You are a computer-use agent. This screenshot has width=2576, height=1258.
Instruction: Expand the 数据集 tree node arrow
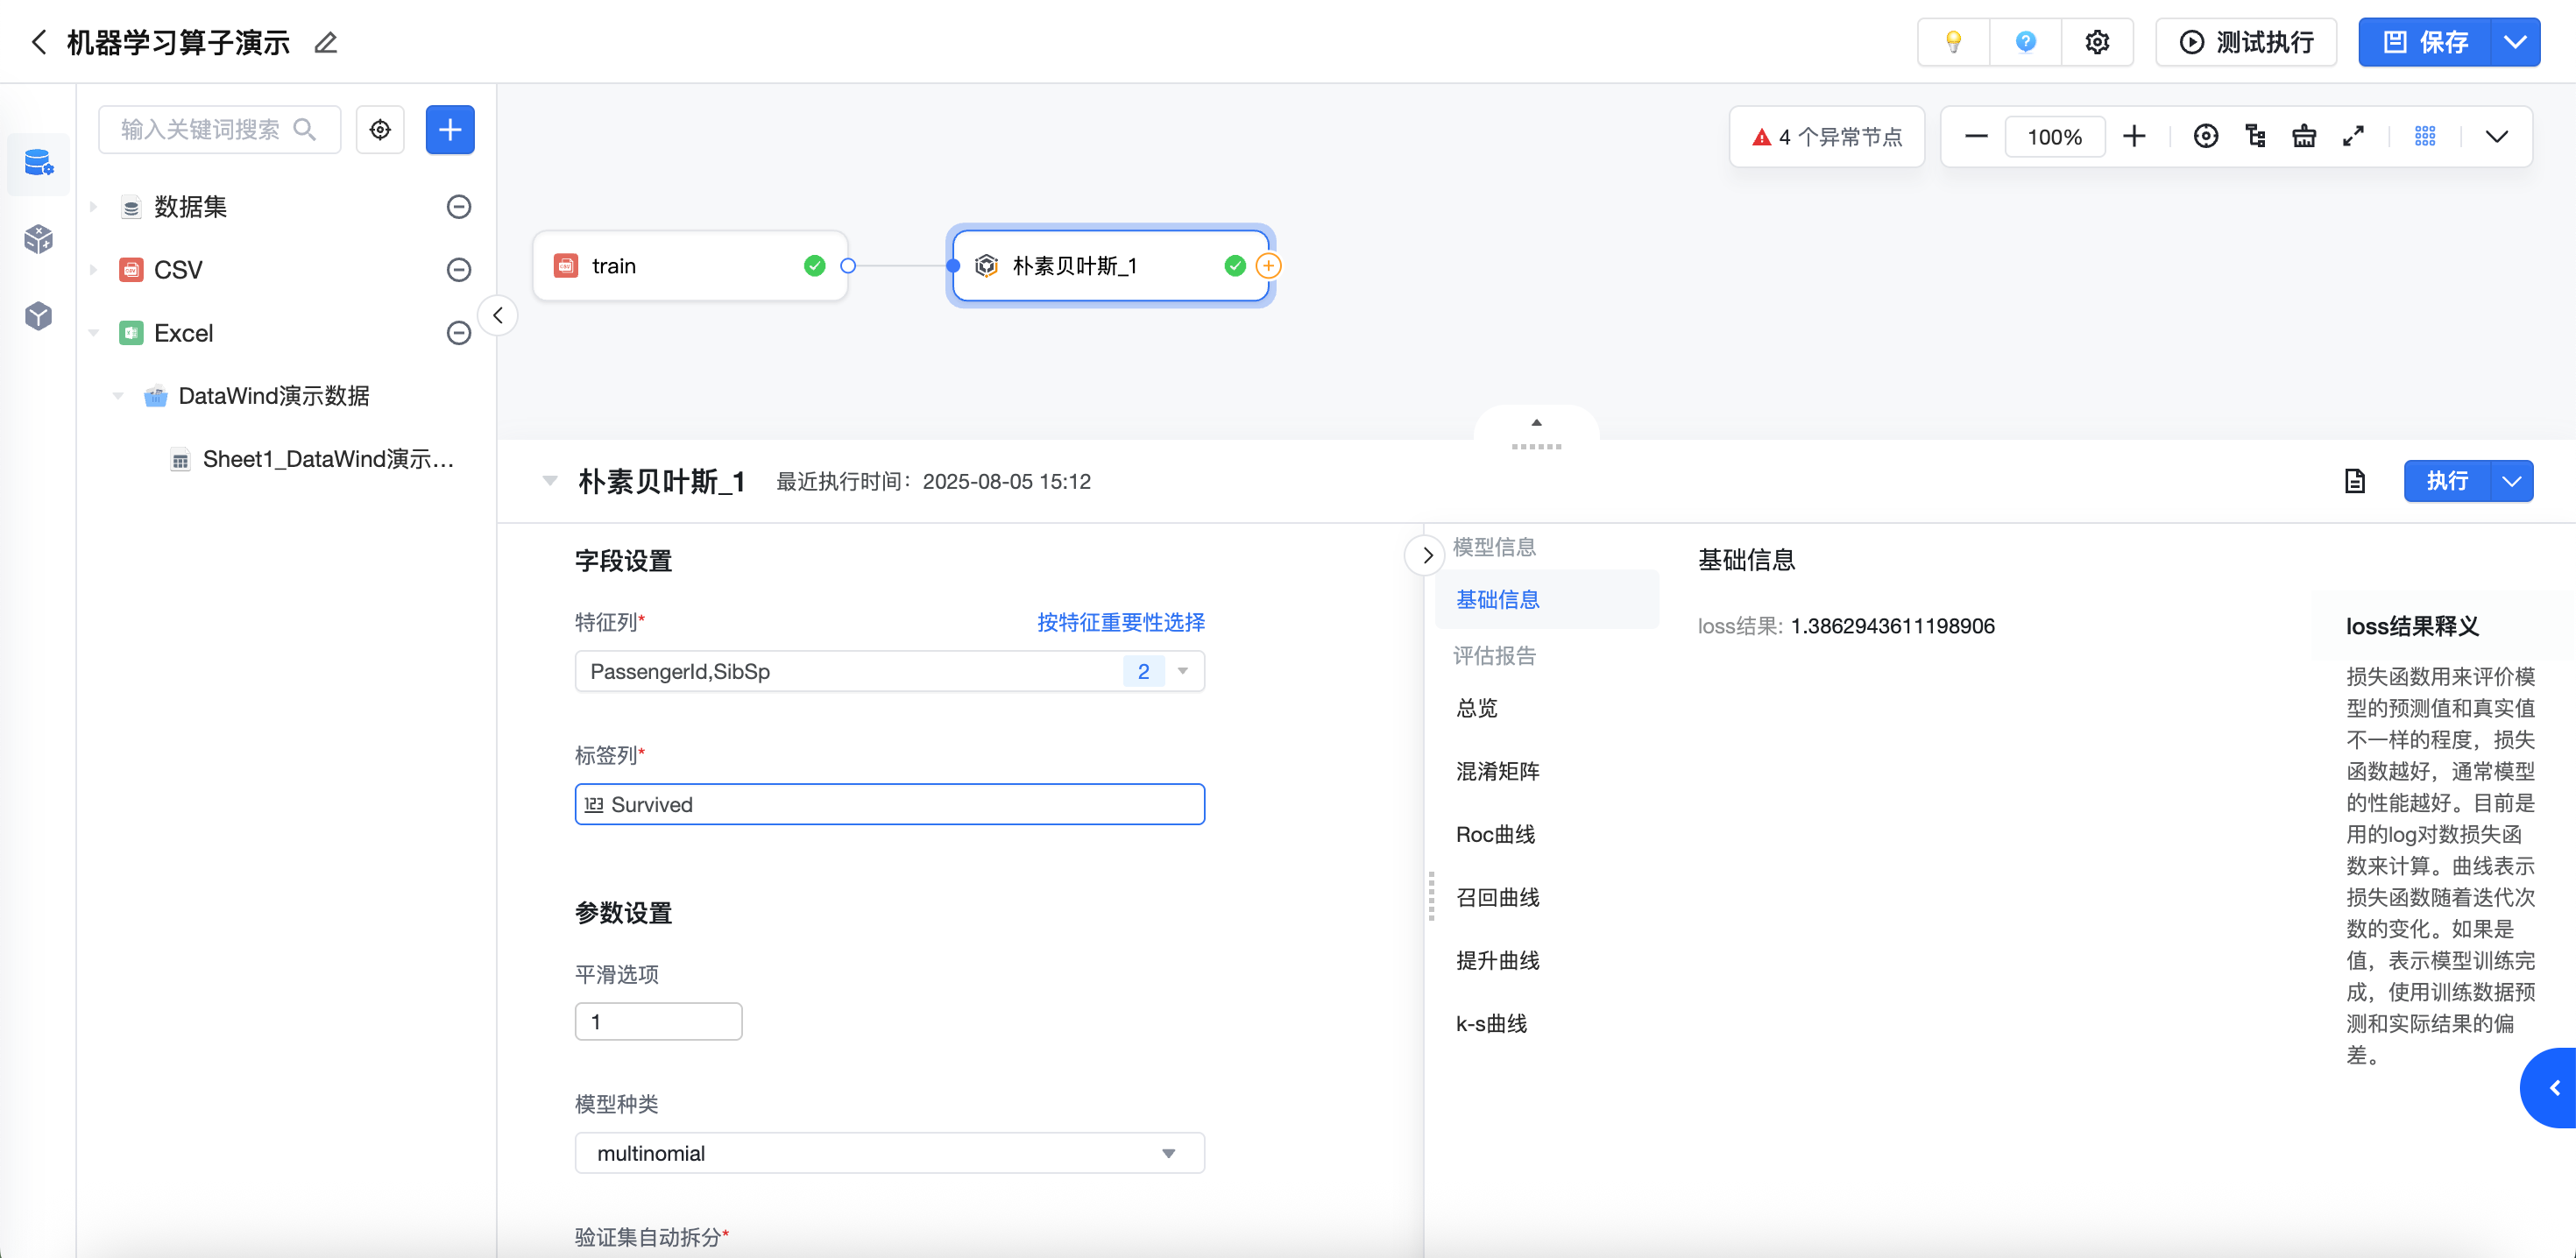click(x=94, y=207)
